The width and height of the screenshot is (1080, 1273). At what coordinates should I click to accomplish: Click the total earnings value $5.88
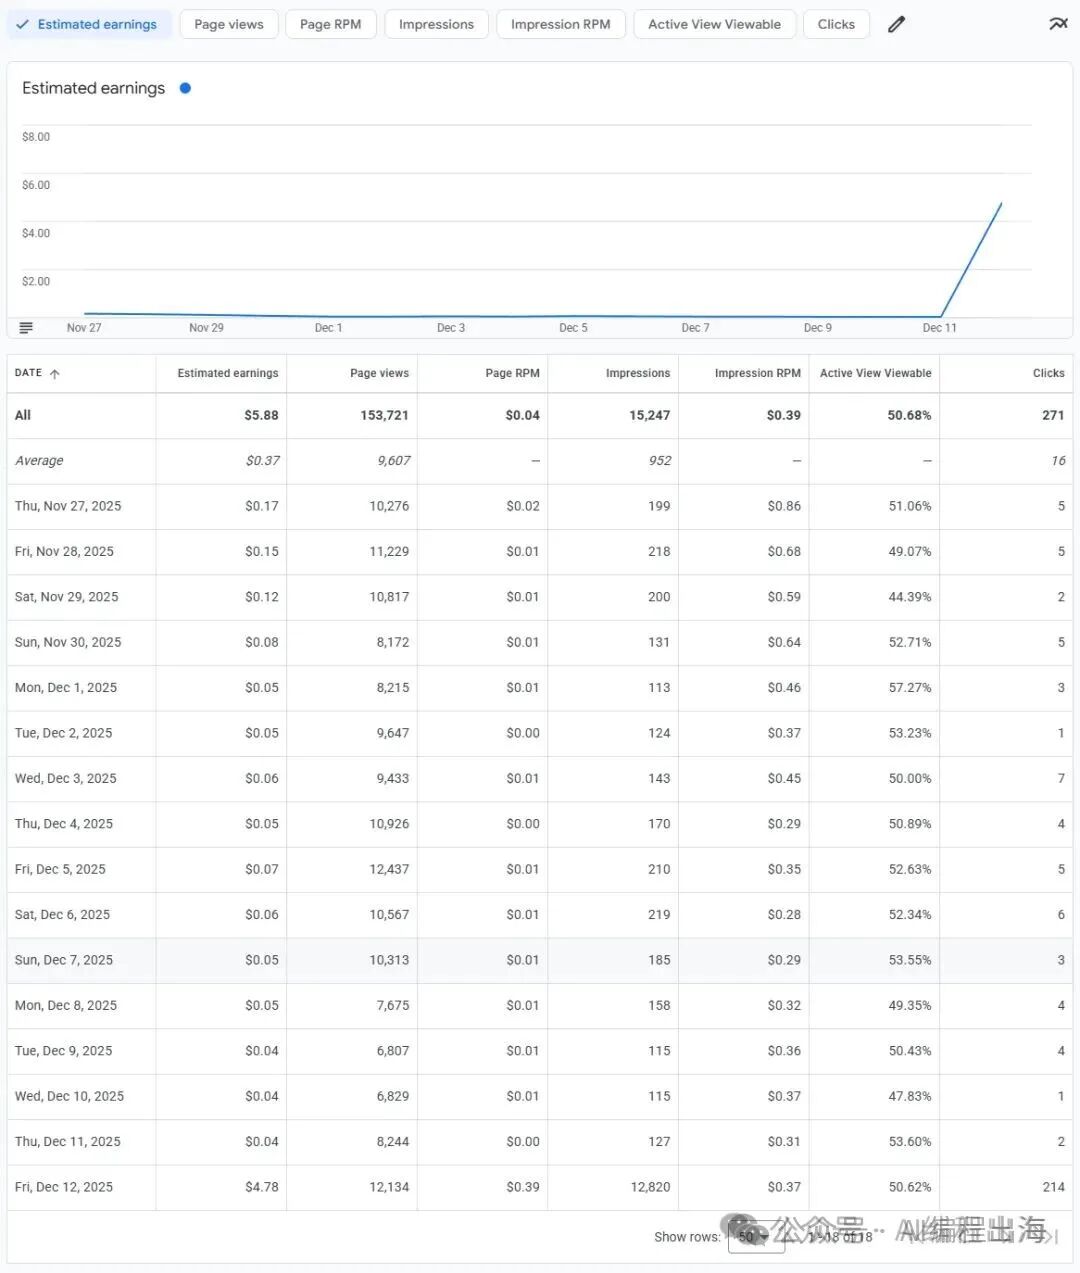pyautogui.click(x=261, y=415)
